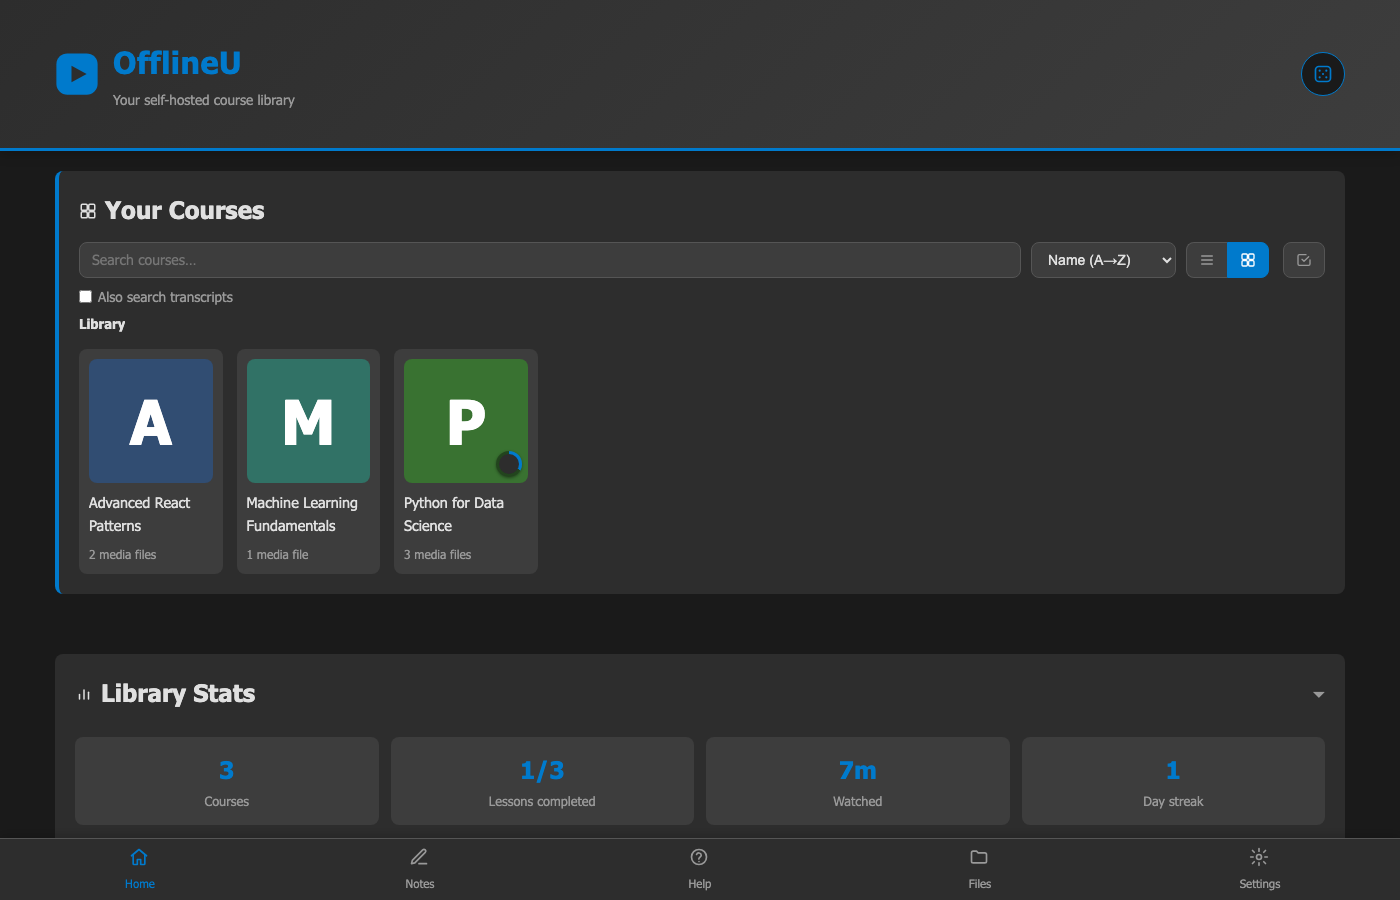Click progress ring on Python course
This screenshot has width=1400, height=900.
pos(509,464)
